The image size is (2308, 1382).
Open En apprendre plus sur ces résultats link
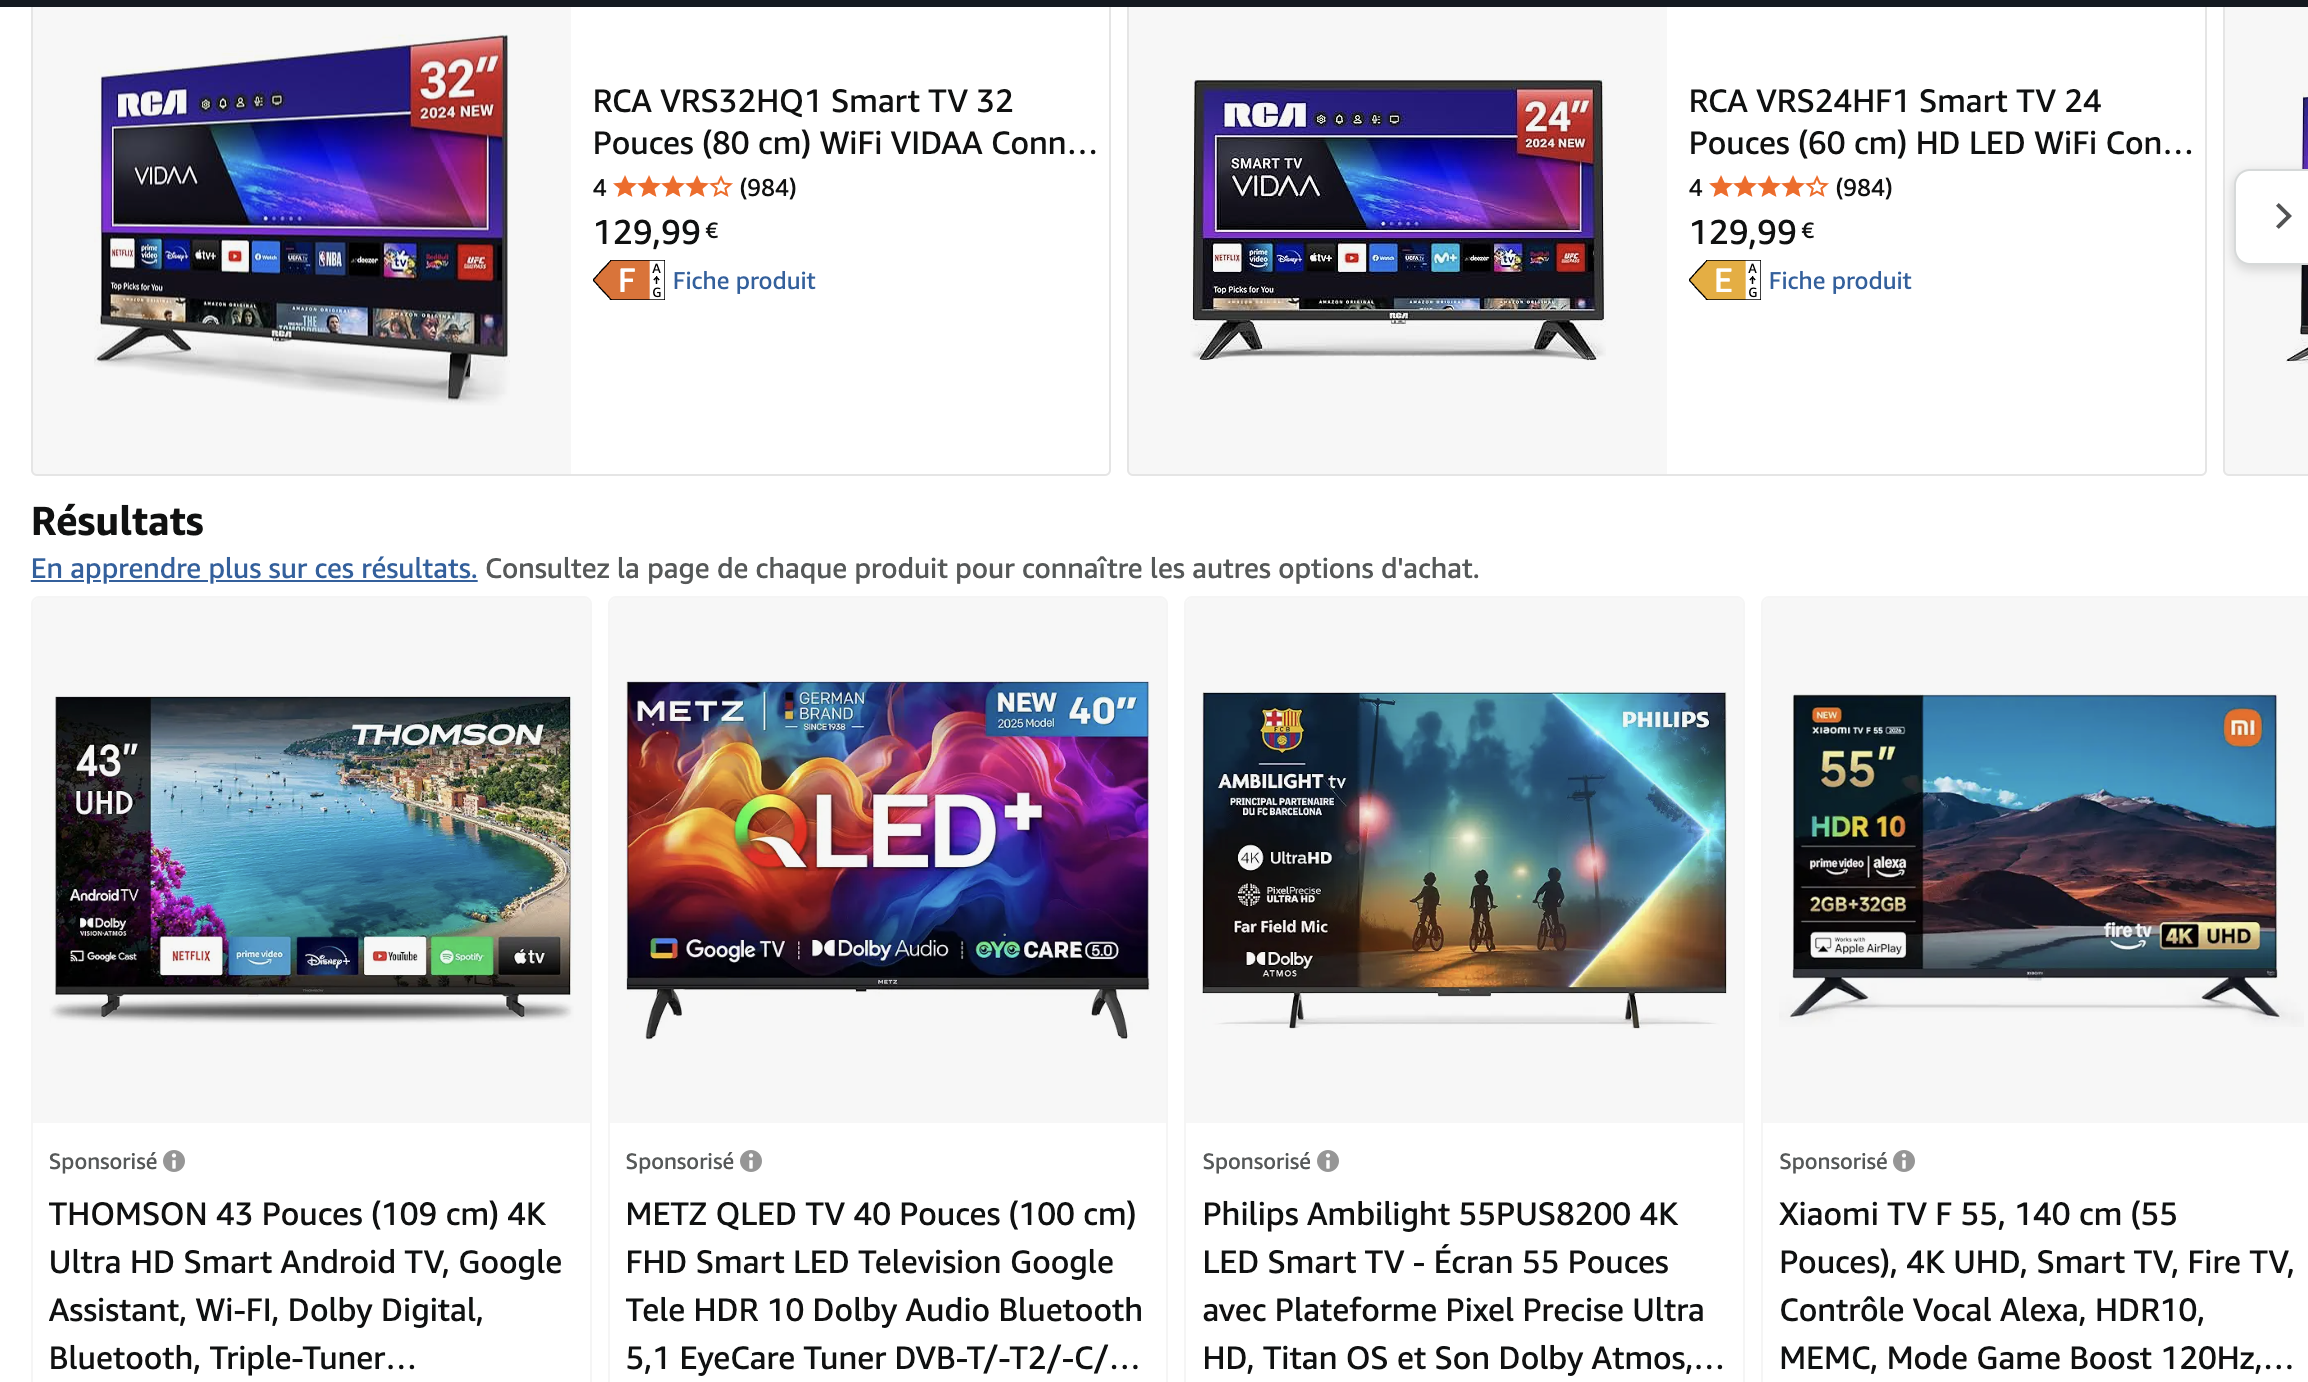(254, 568)
